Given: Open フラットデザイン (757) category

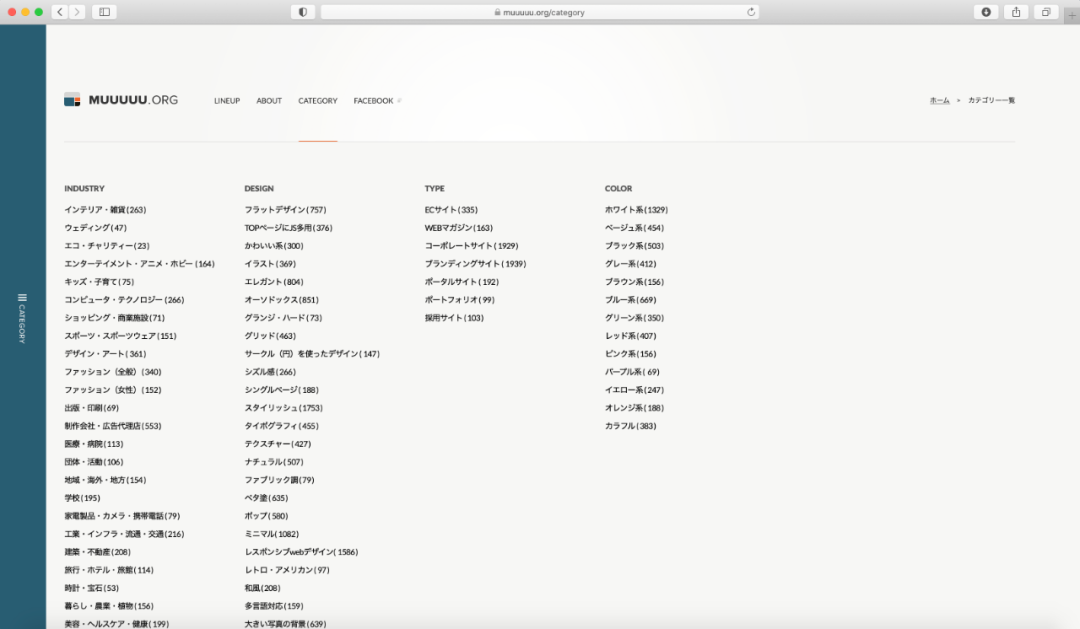Looking at the screenshot, I should tap(285, 210).
